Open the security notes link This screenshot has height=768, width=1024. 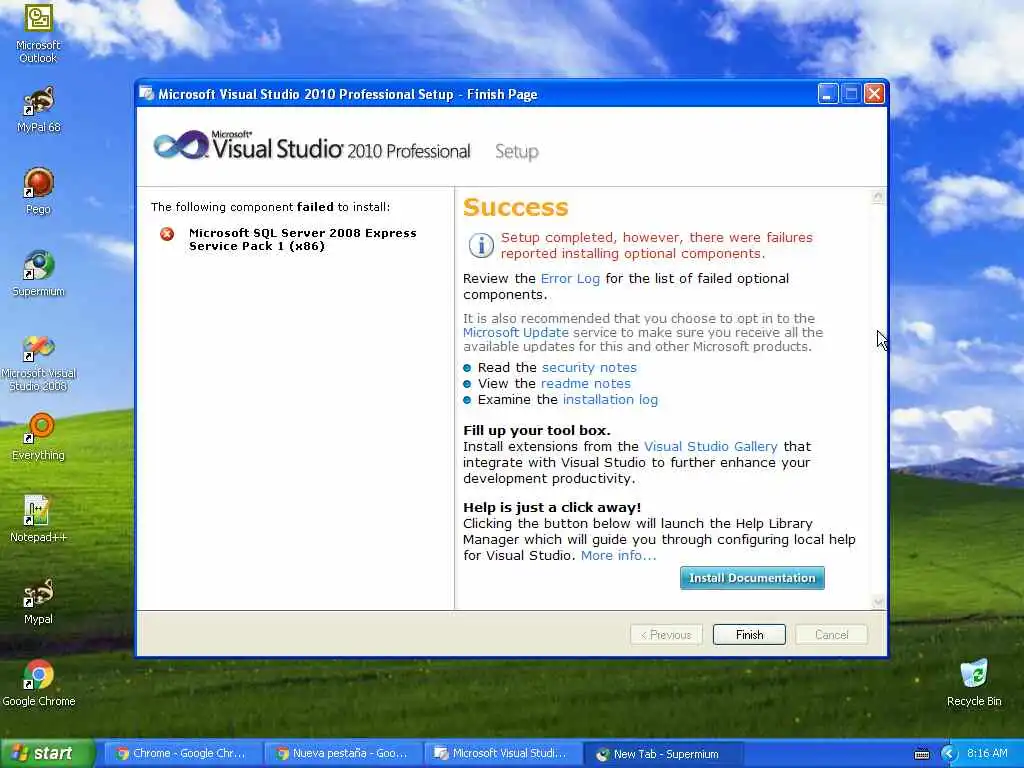click(x=589, y=368)
